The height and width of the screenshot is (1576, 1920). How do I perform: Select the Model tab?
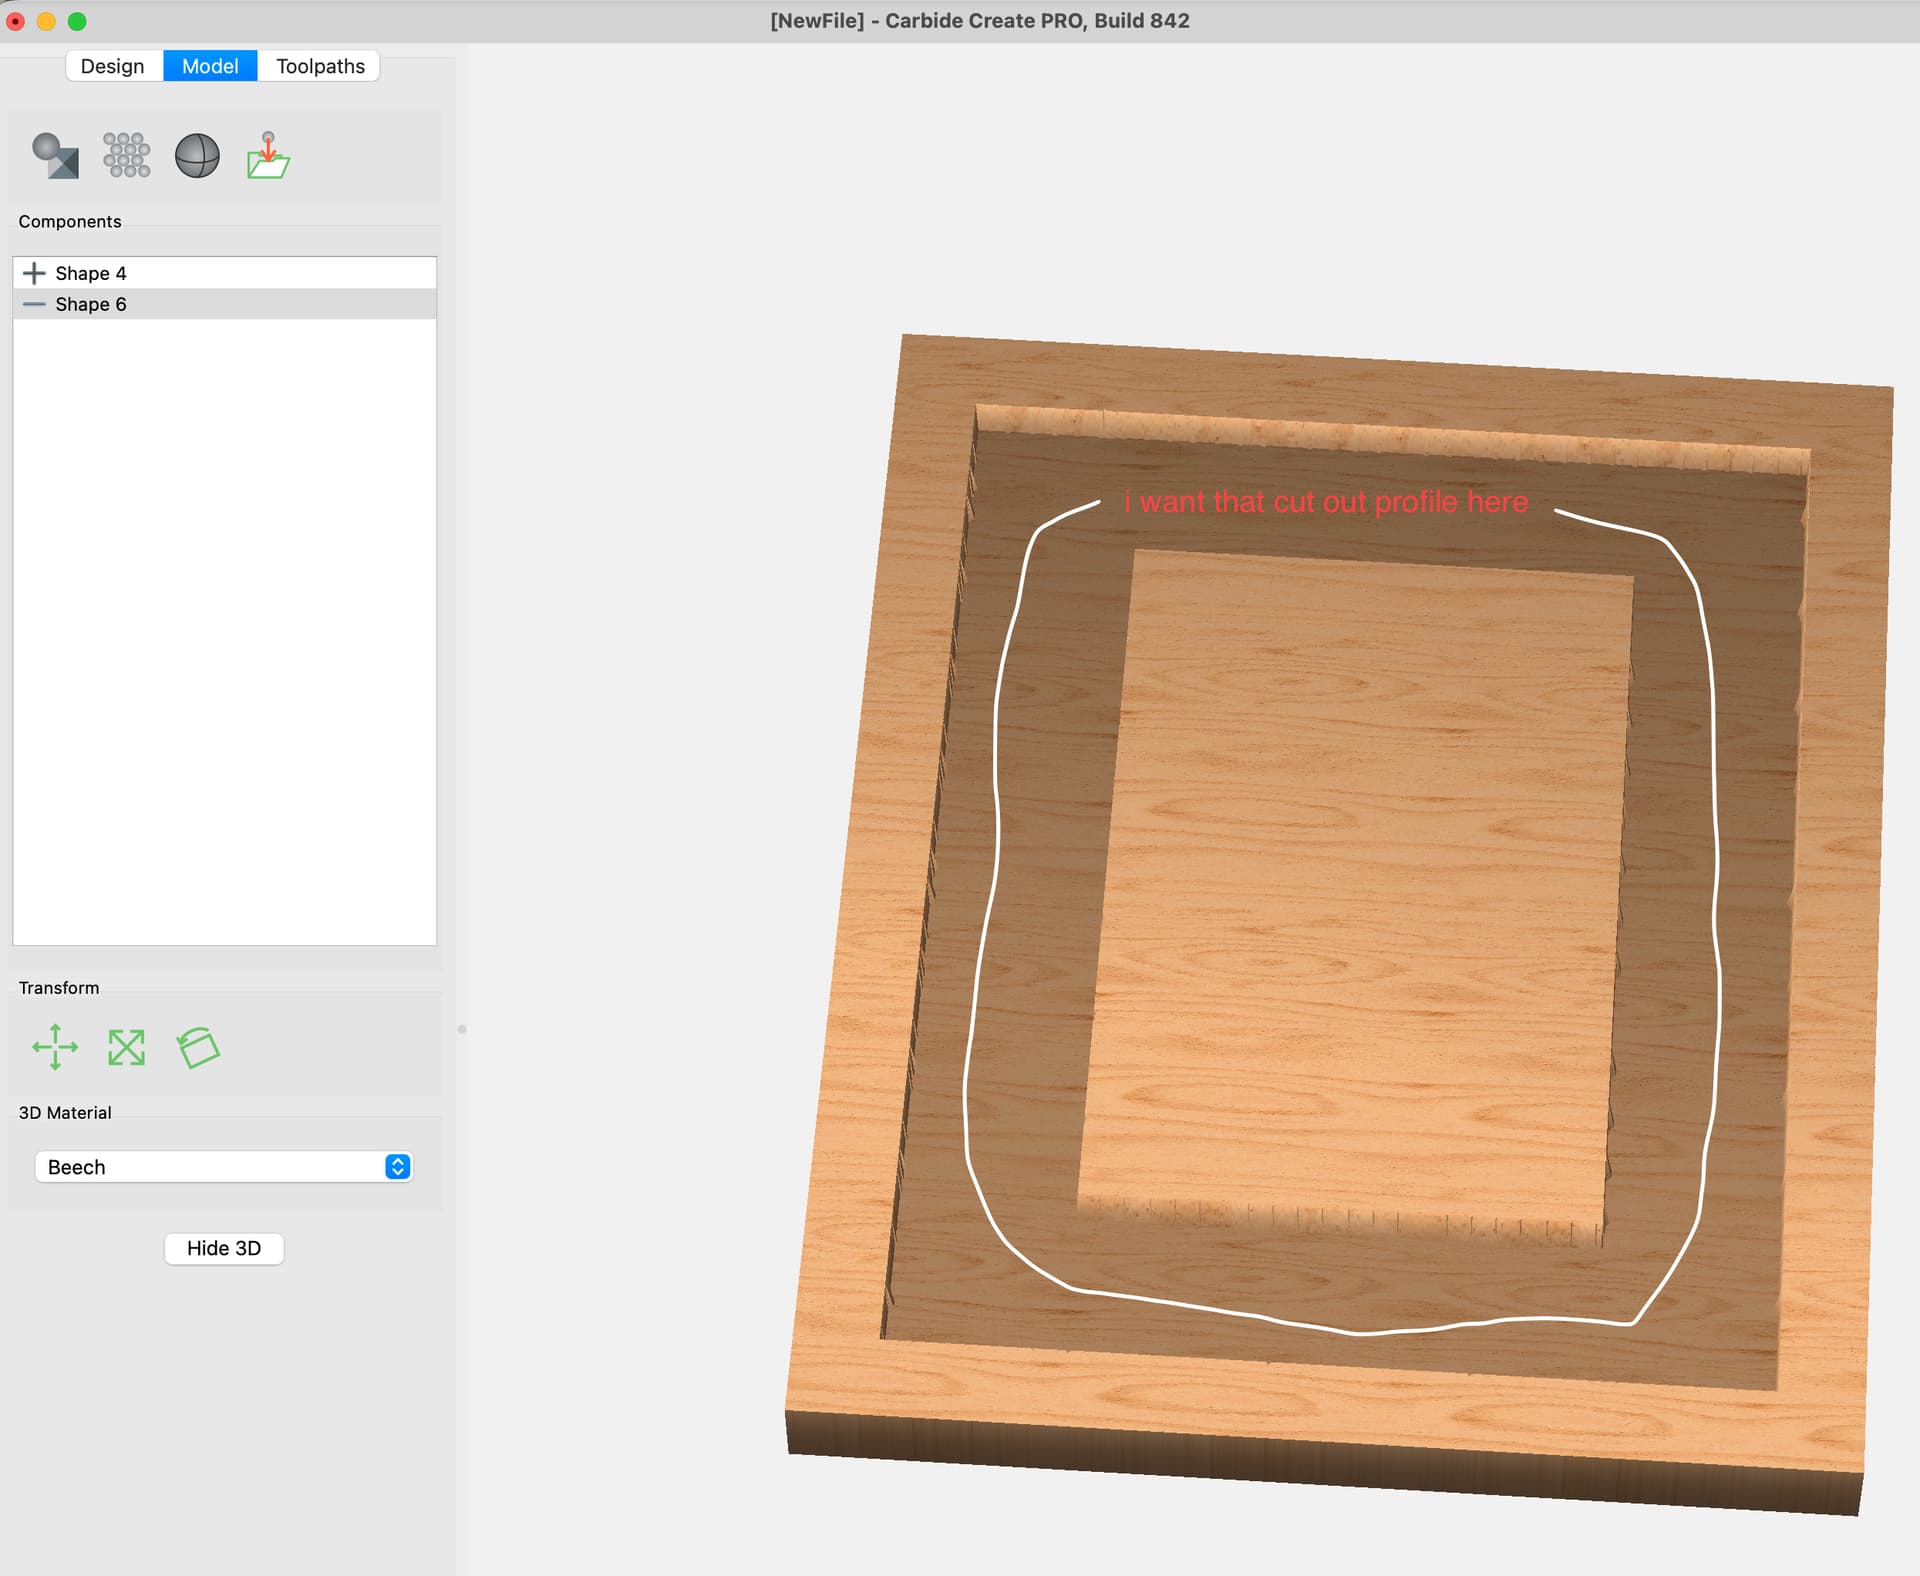pos(210,66)
